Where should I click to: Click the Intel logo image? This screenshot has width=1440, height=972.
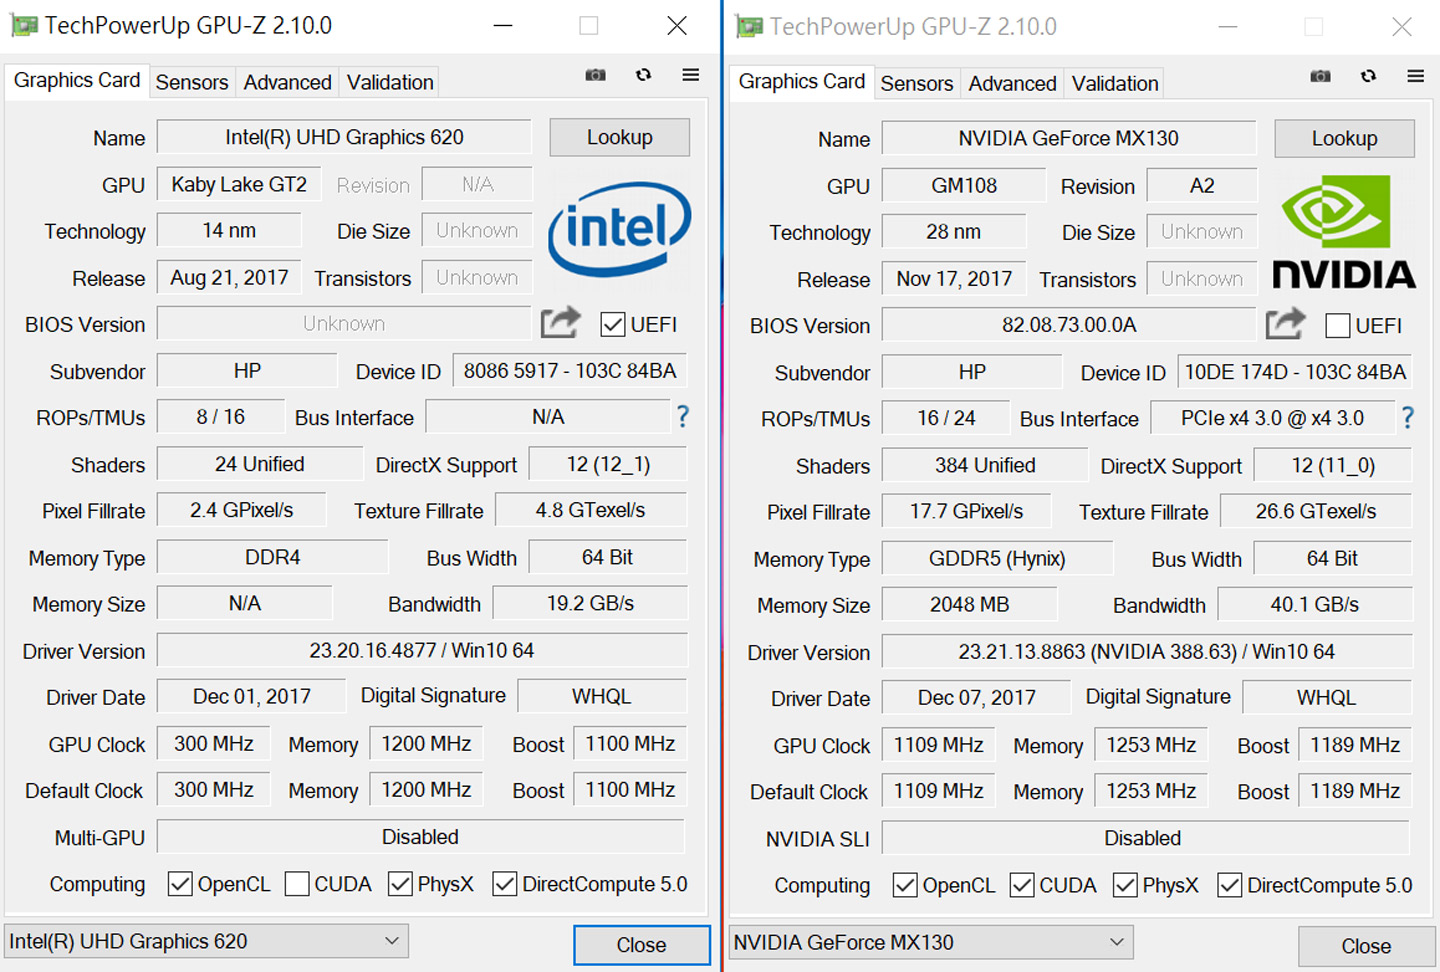(x=619, y=229)
